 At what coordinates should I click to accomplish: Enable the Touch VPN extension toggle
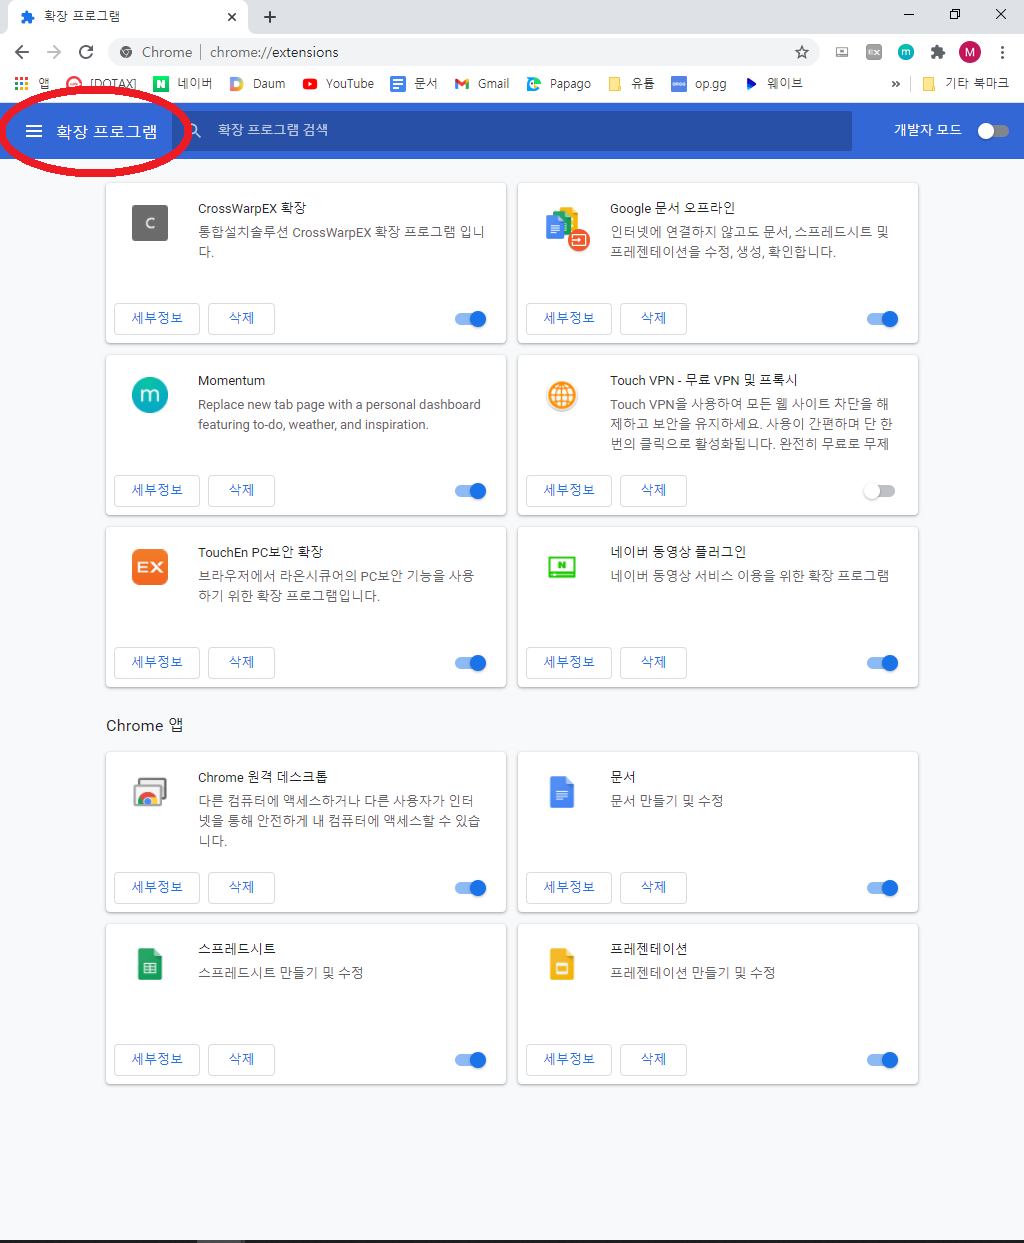(x=879, y=491)
